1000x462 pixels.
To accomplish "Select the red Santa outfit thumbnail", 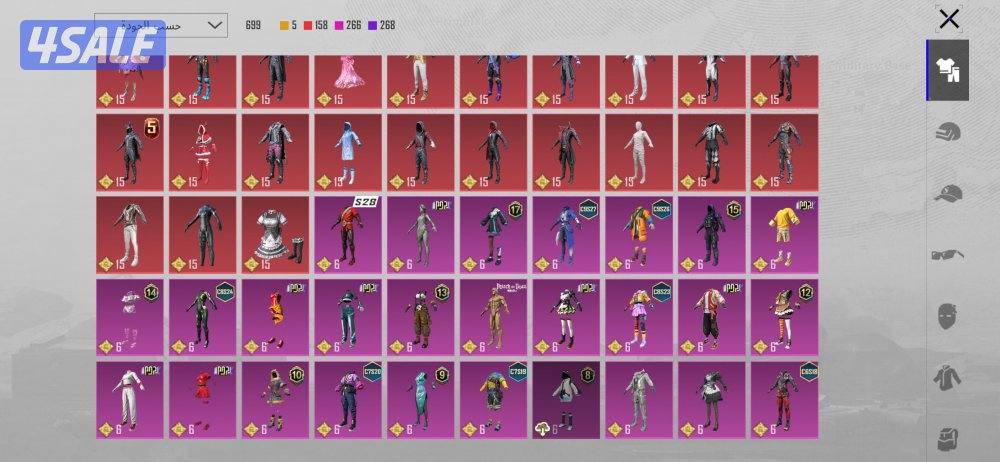I will (x=203, y=151).
